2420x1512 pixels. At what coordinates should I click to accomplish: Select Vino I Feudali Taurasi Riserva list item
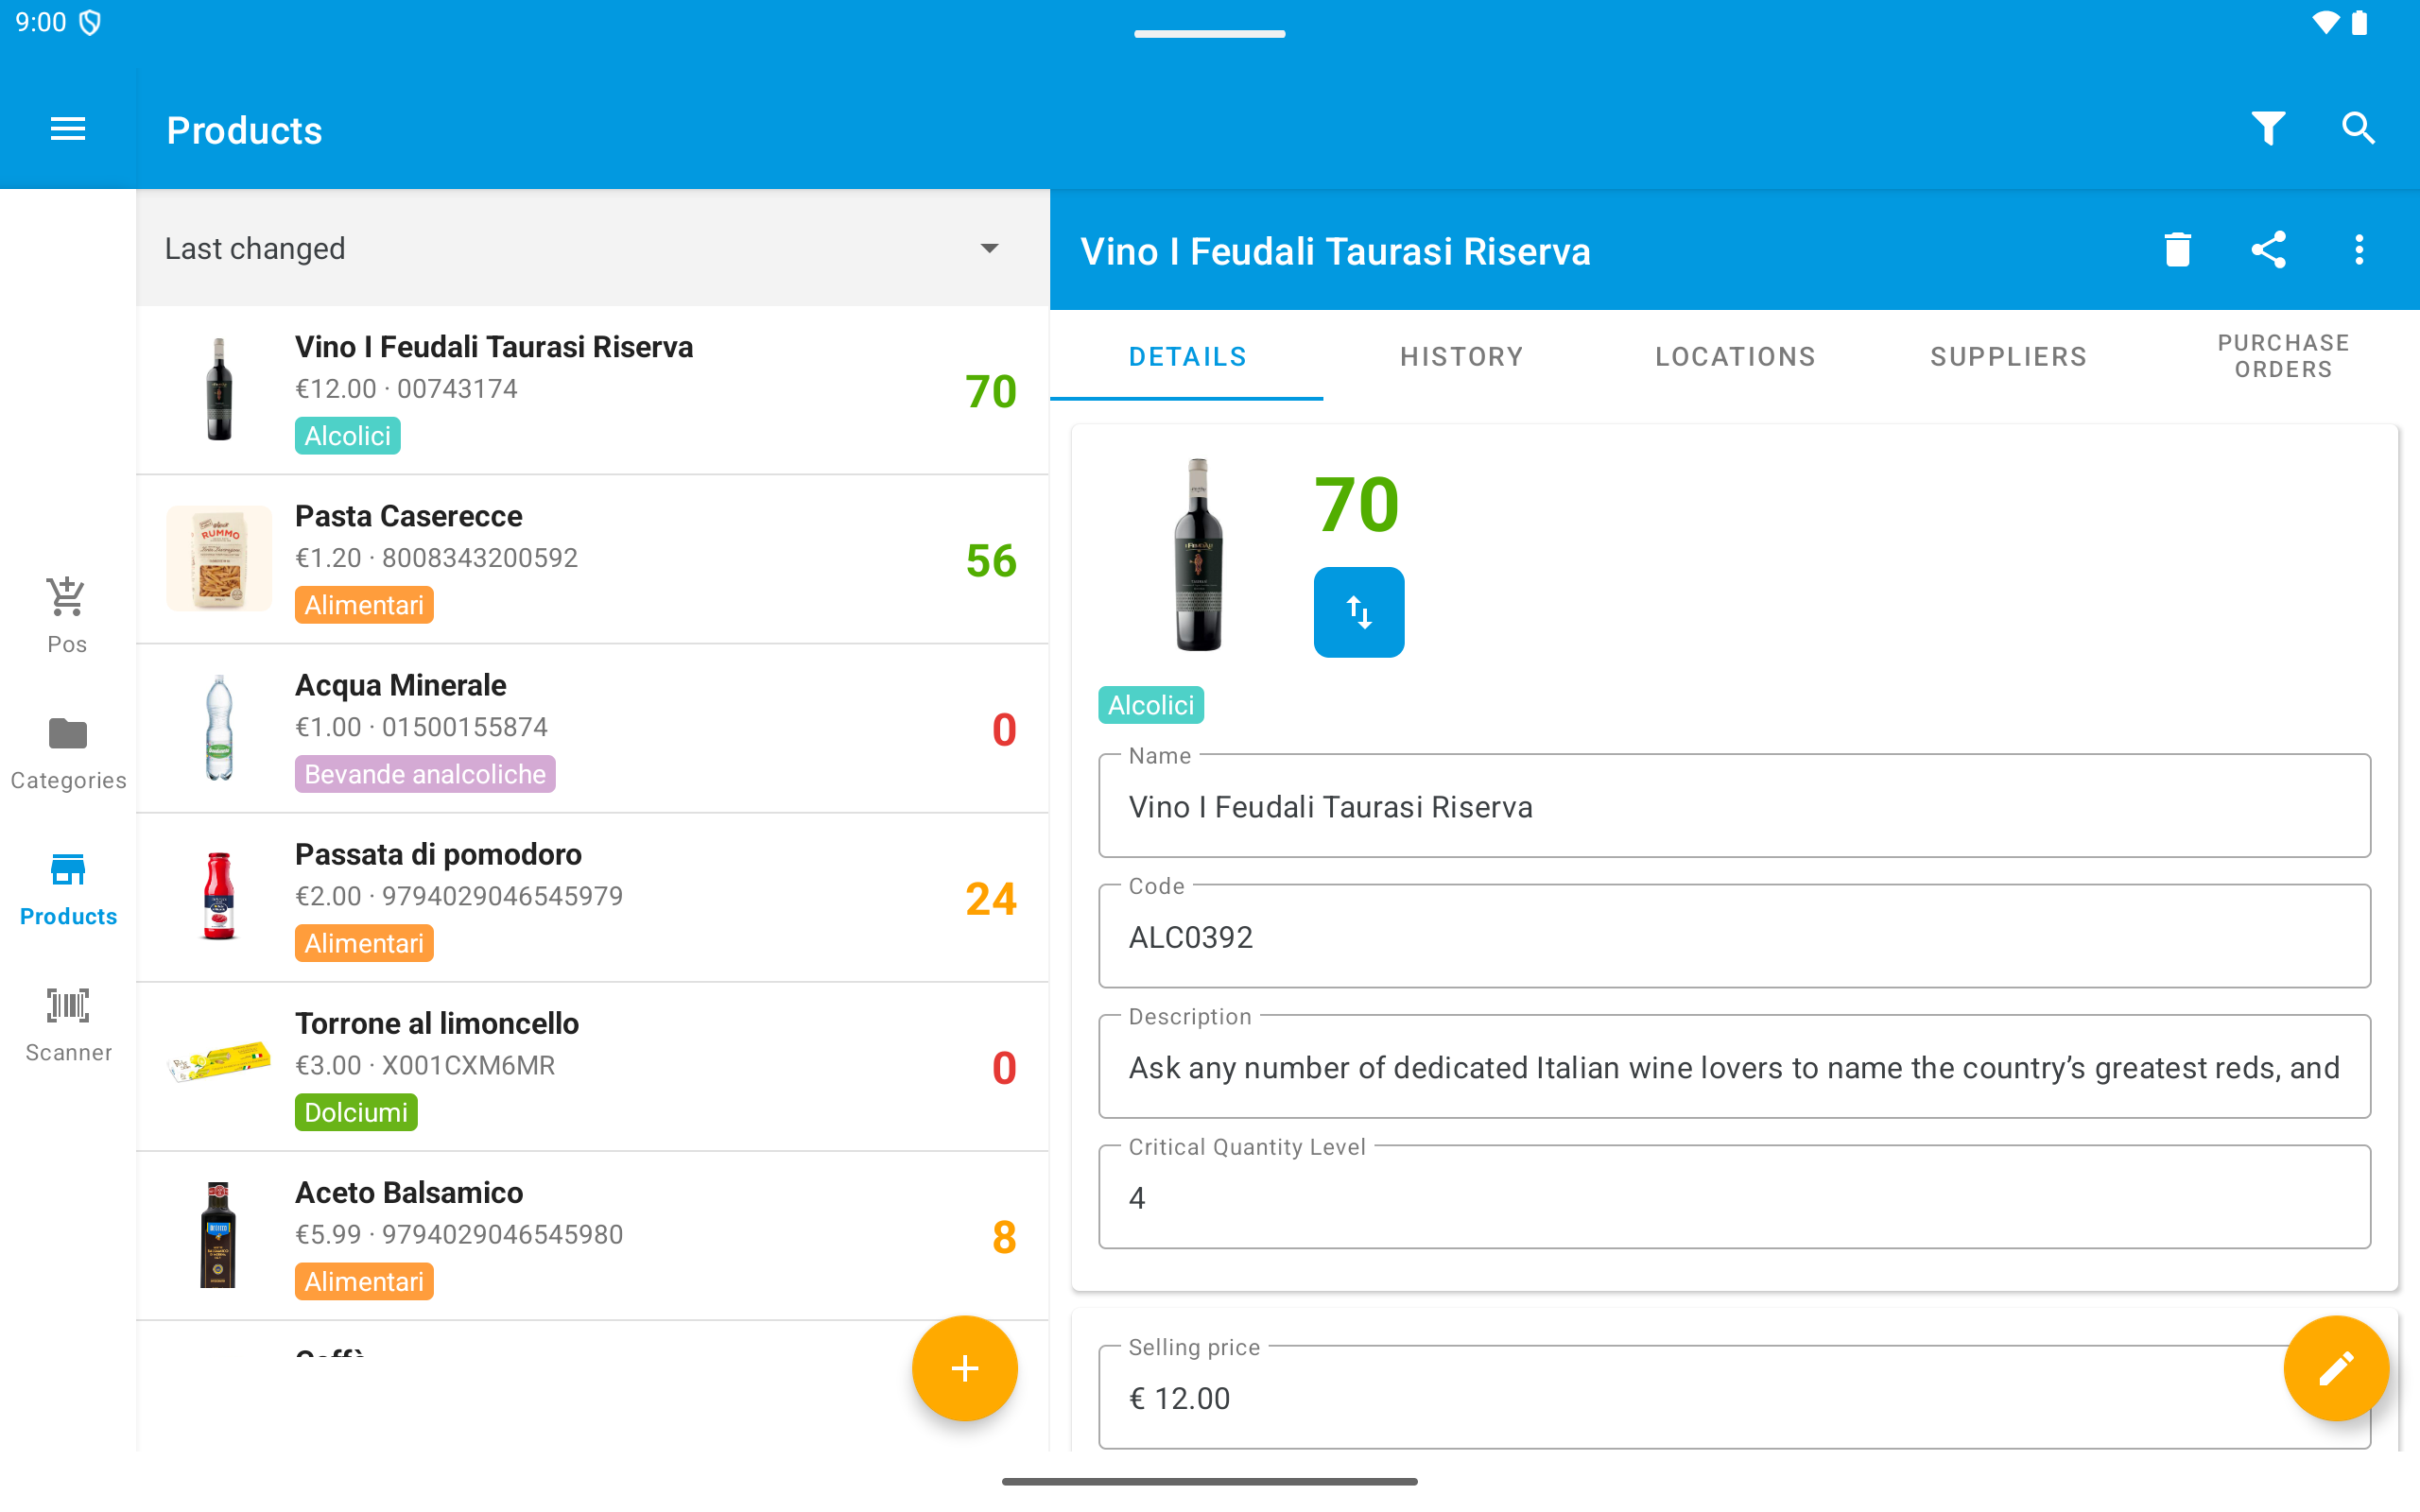point(593,390)
